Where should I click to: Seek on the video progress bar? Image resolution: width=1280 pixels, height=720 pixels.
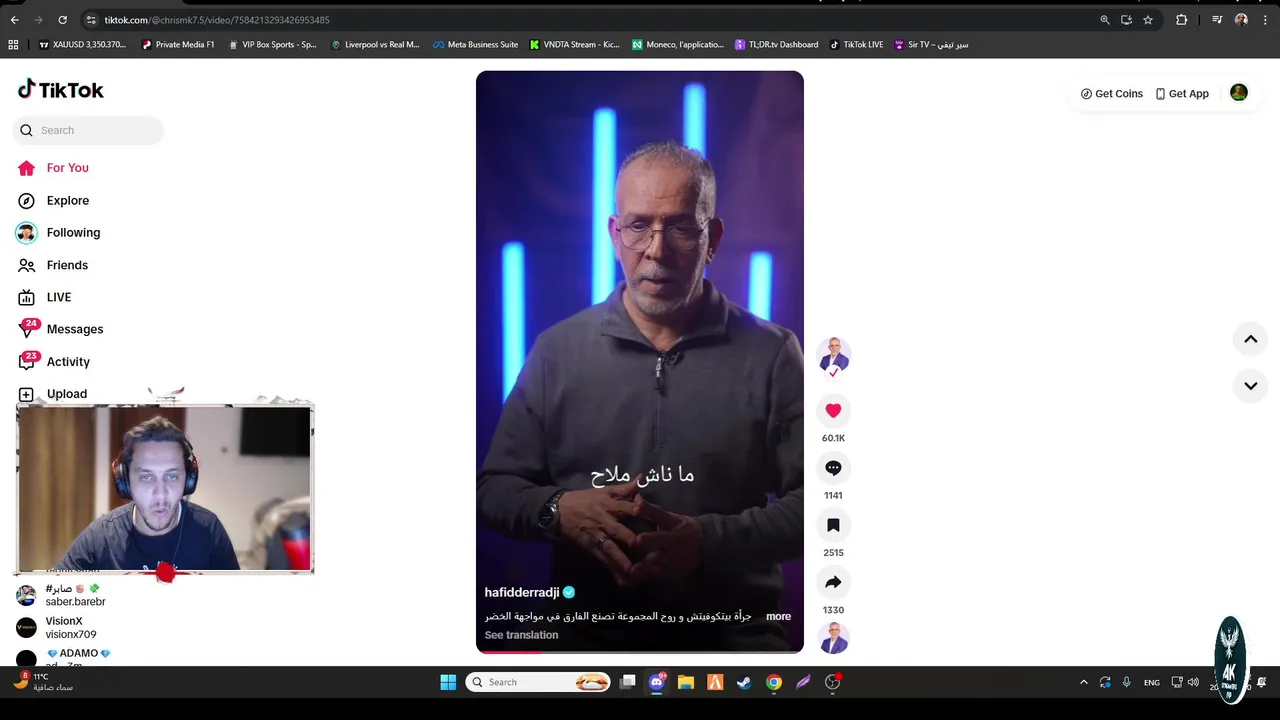point(640,651)
